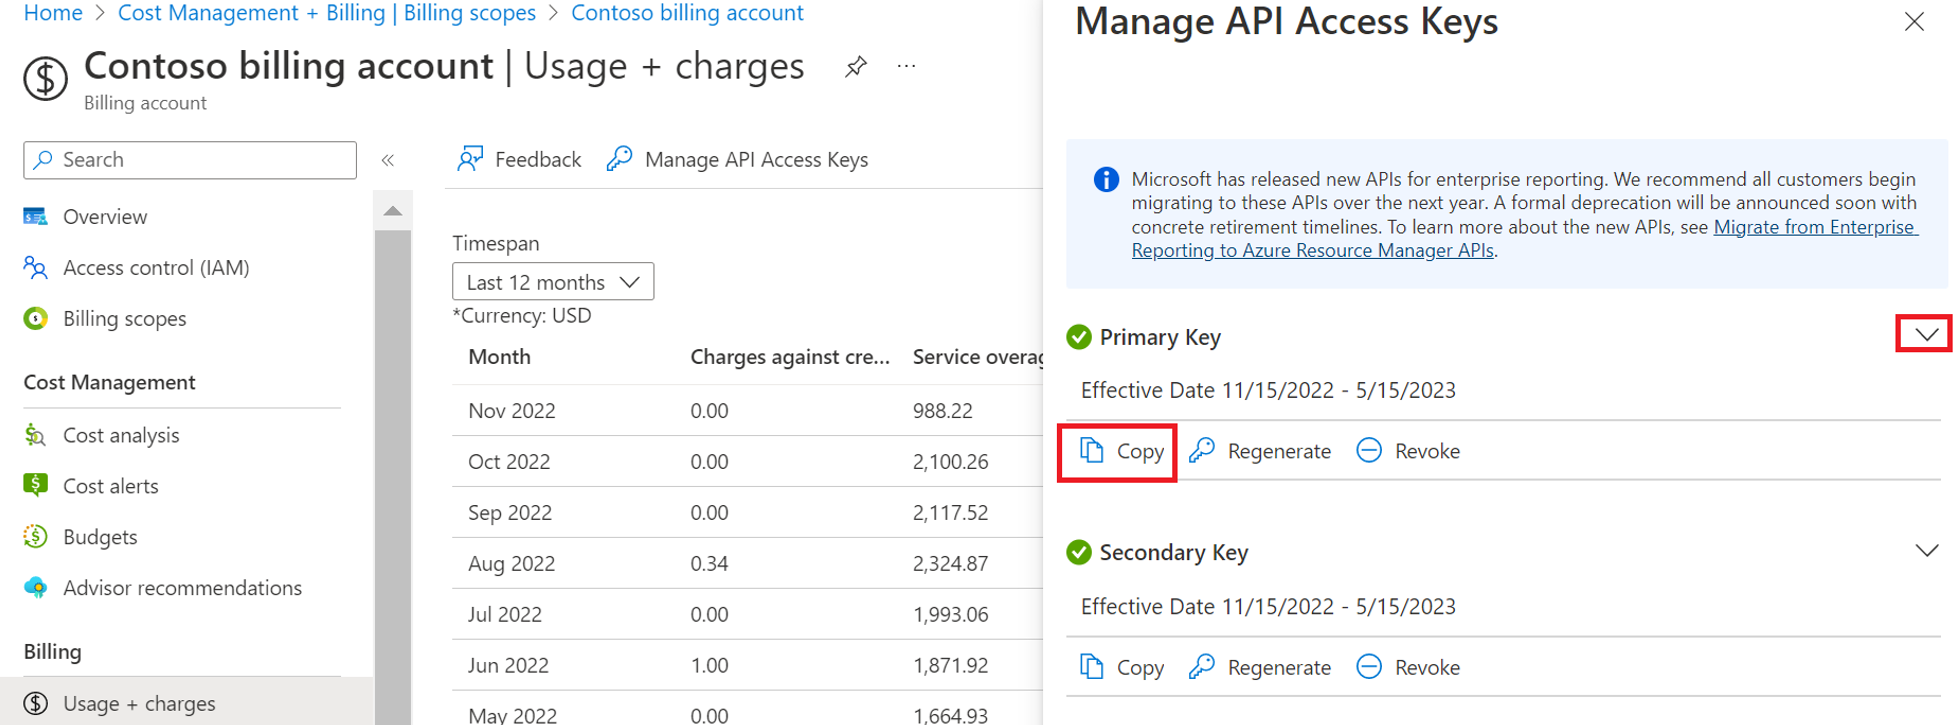Open Manage API Access Keys

click(738, 160)
